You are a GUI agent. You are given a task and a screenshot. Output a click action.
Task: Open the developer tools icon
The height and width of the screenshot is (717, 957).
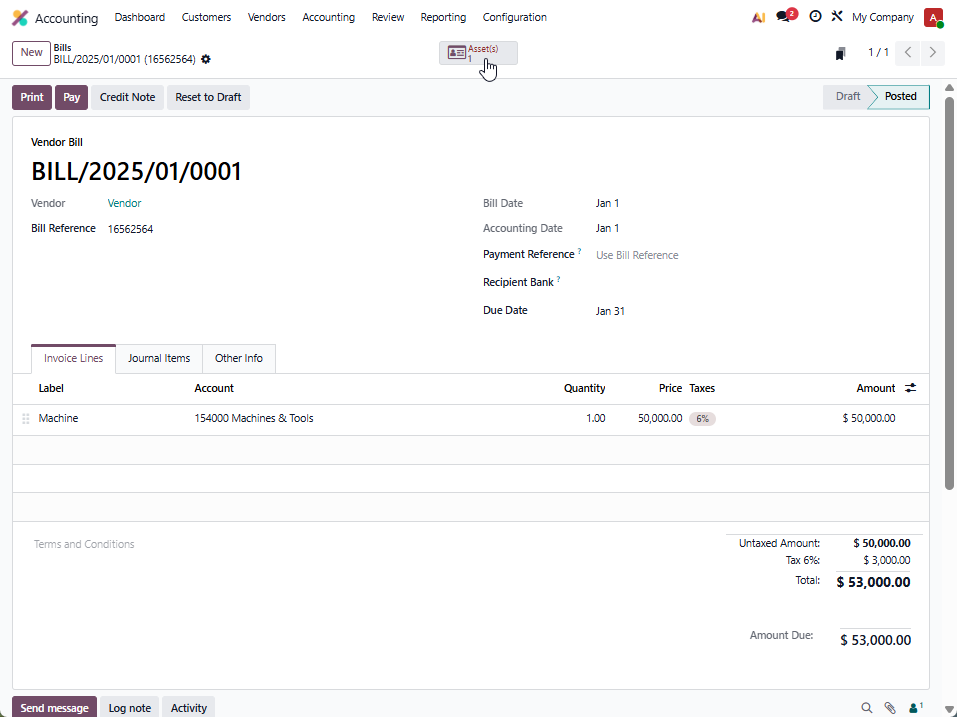tap(837, 17)
